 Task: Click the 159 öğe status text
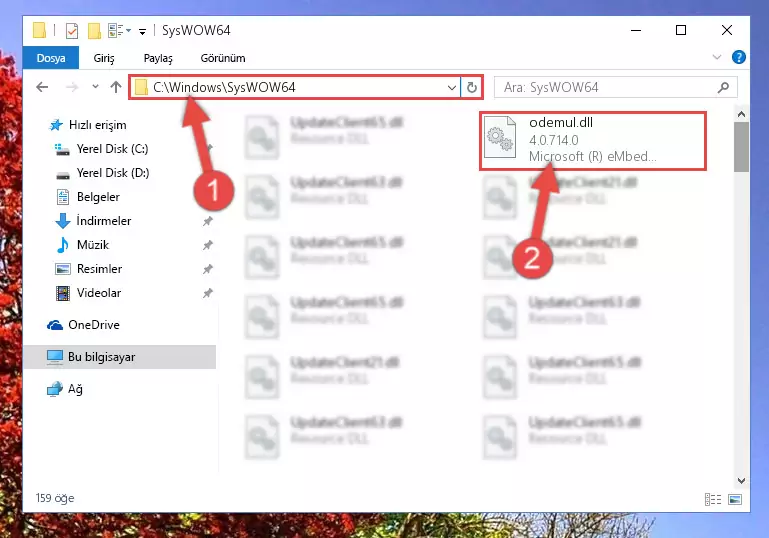point(54,498)
